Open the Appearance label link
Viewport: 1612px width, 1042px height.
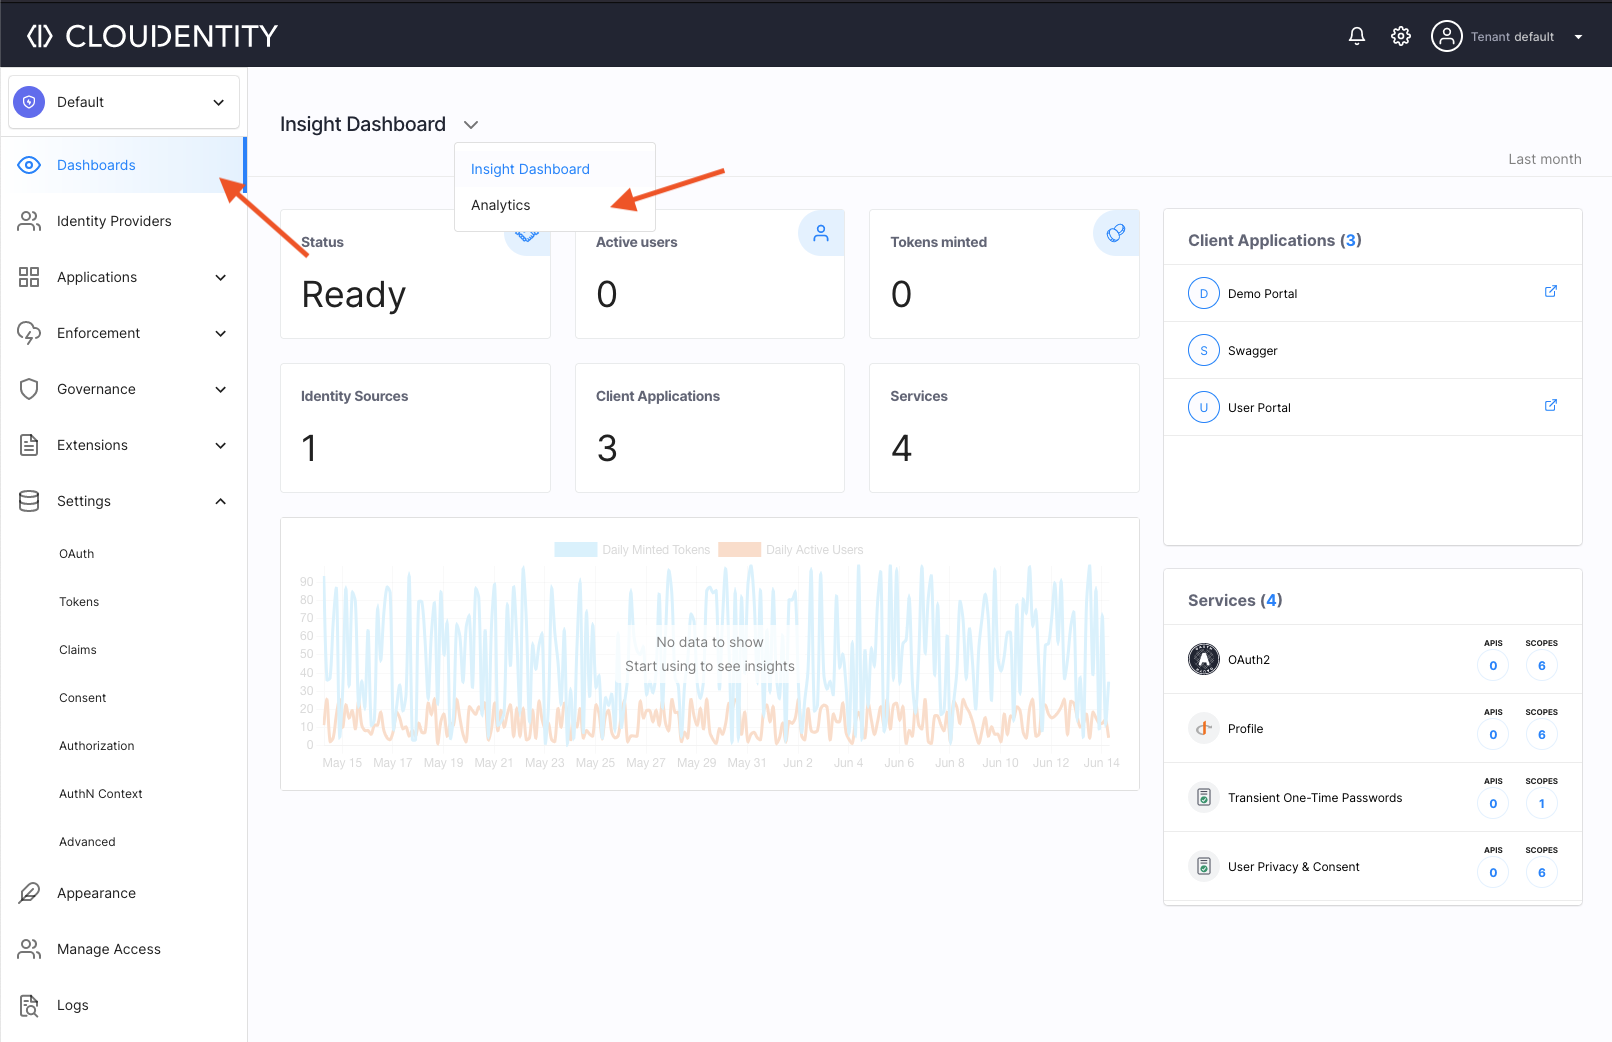pos(96,893)
